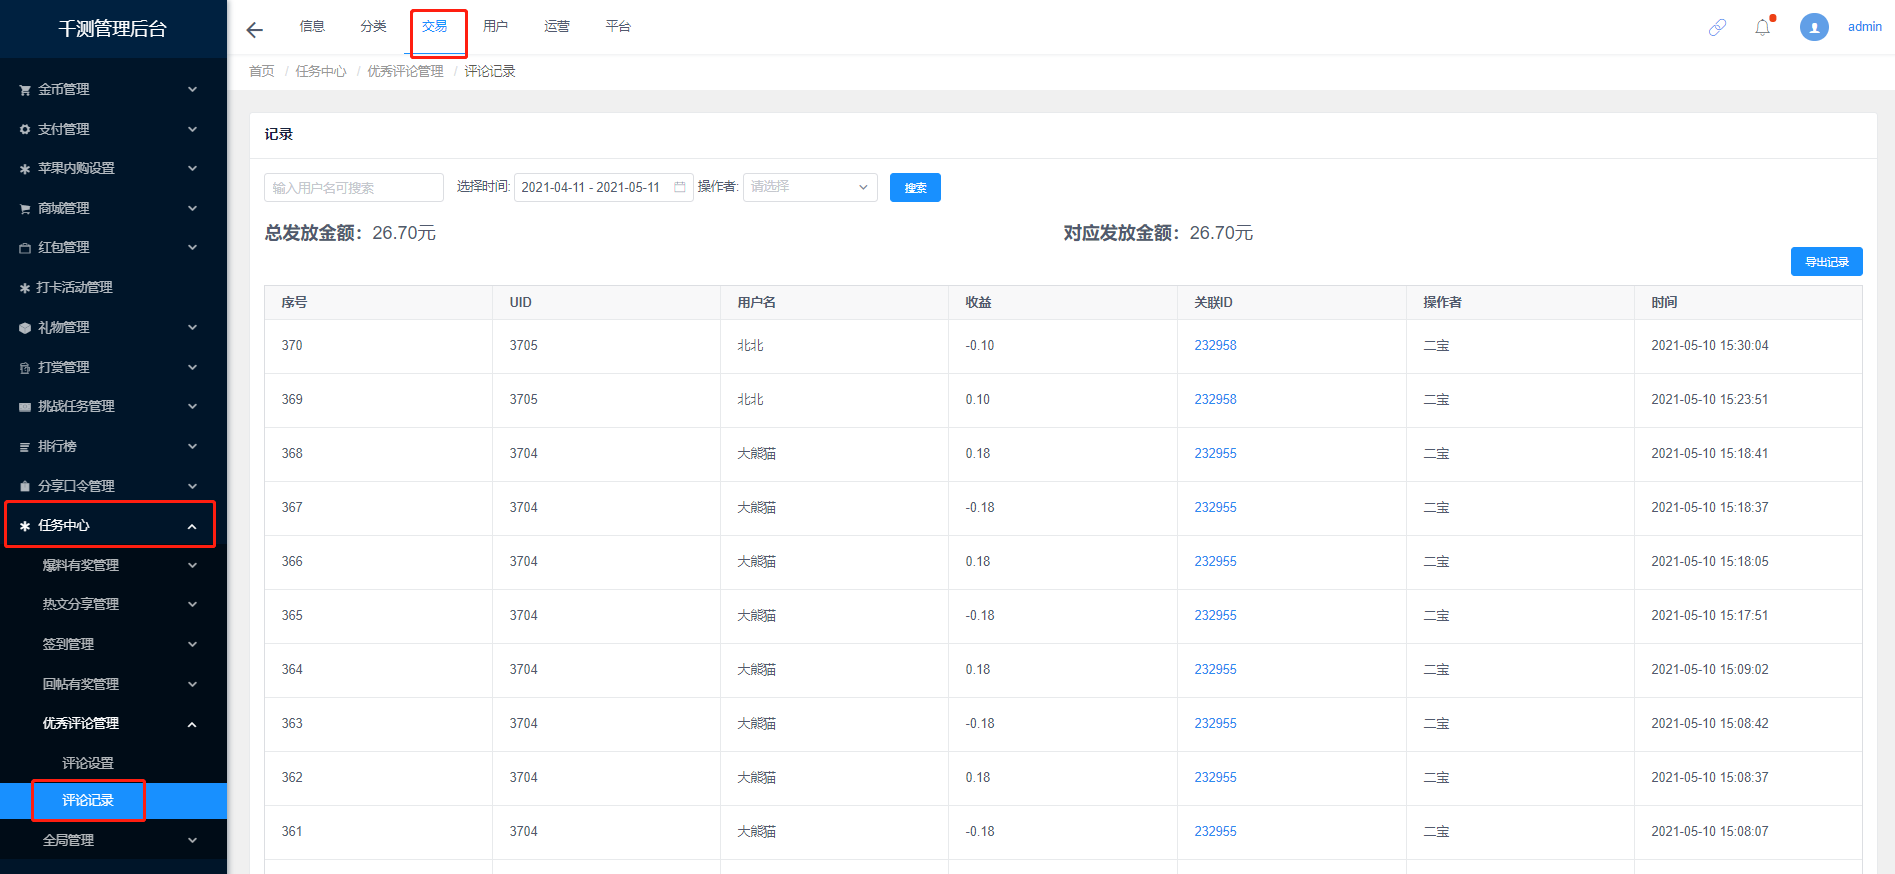Viewport: 1895px width, 874px height.
Task: Open 首页 breadcrumb link
Action: [x=262, y=71]
